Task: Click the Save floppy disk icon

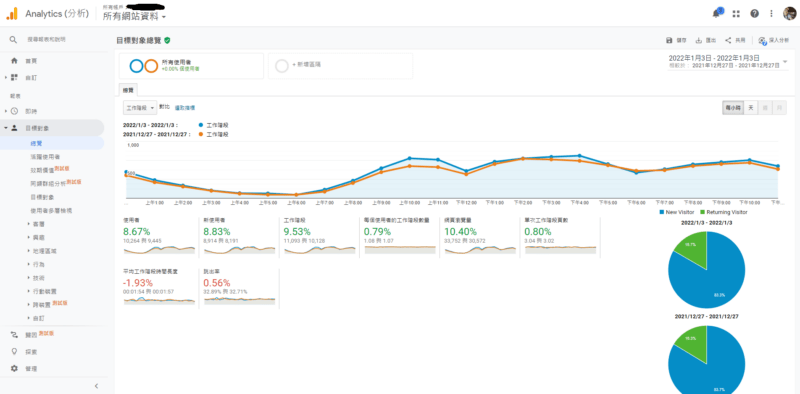Action: pyautogui.click(x=669, y=40)
